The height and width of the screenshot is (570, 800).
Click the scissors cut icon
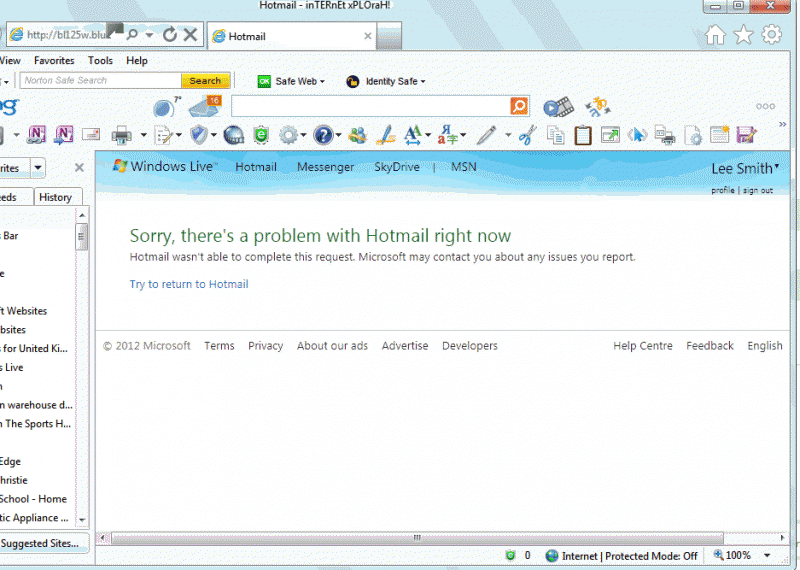click(x=528, y=136)
